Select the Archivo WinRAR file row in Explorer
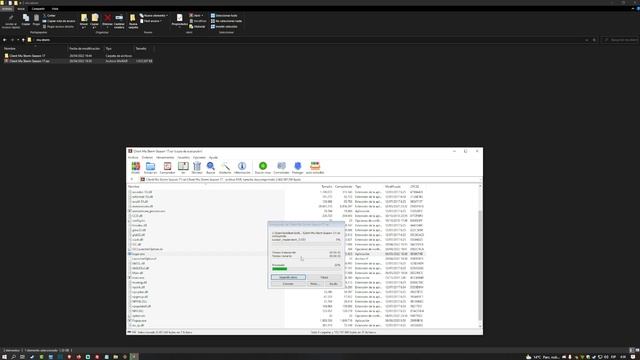The image size is (640, 360). pos(78,61)
